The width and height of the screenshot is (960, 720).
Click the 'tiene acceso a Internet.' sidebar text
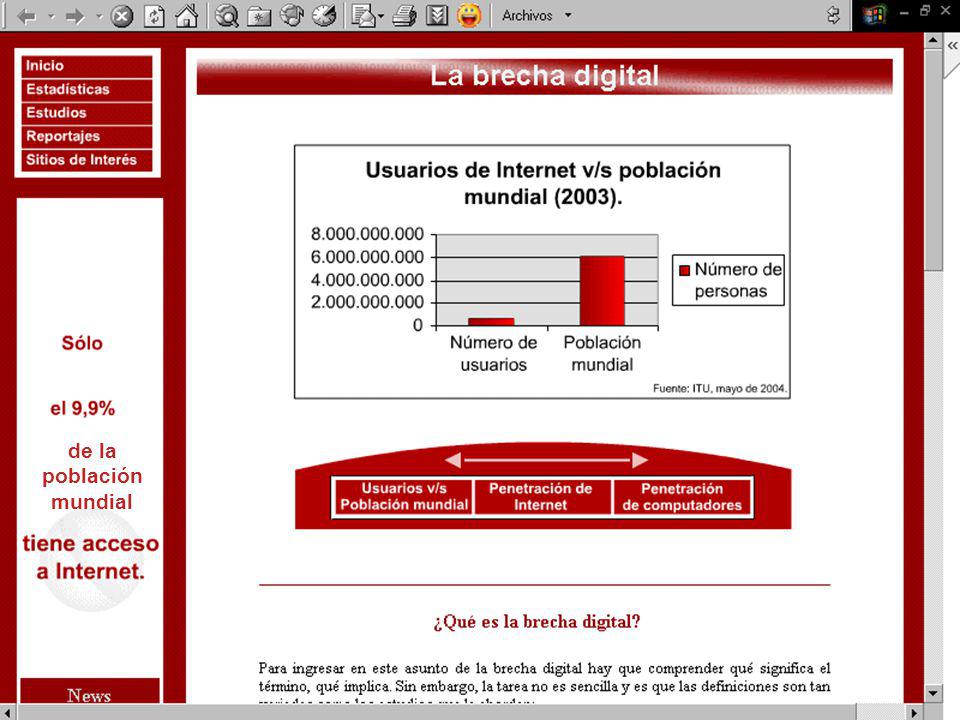pyautogui.click(x=91, y=557)
